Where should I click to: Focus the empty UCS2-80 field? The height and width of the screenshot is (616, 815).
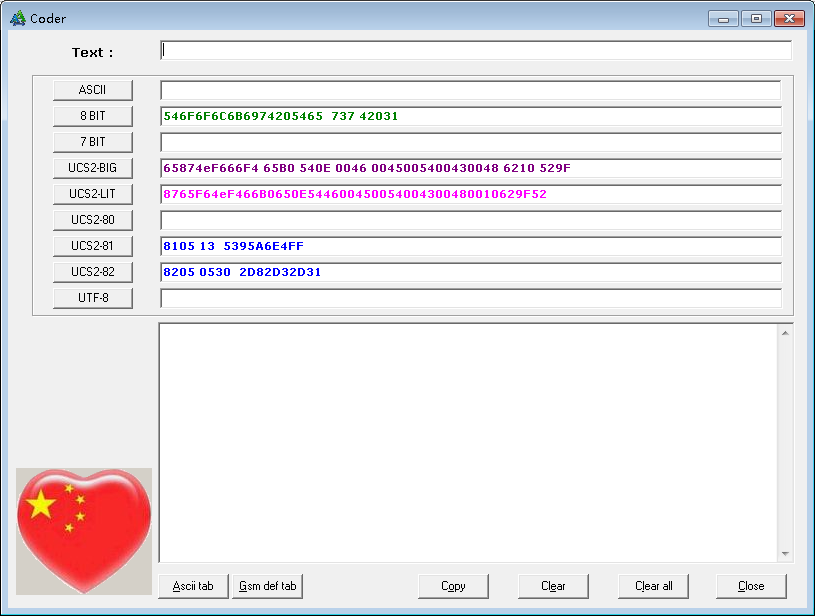470,220
